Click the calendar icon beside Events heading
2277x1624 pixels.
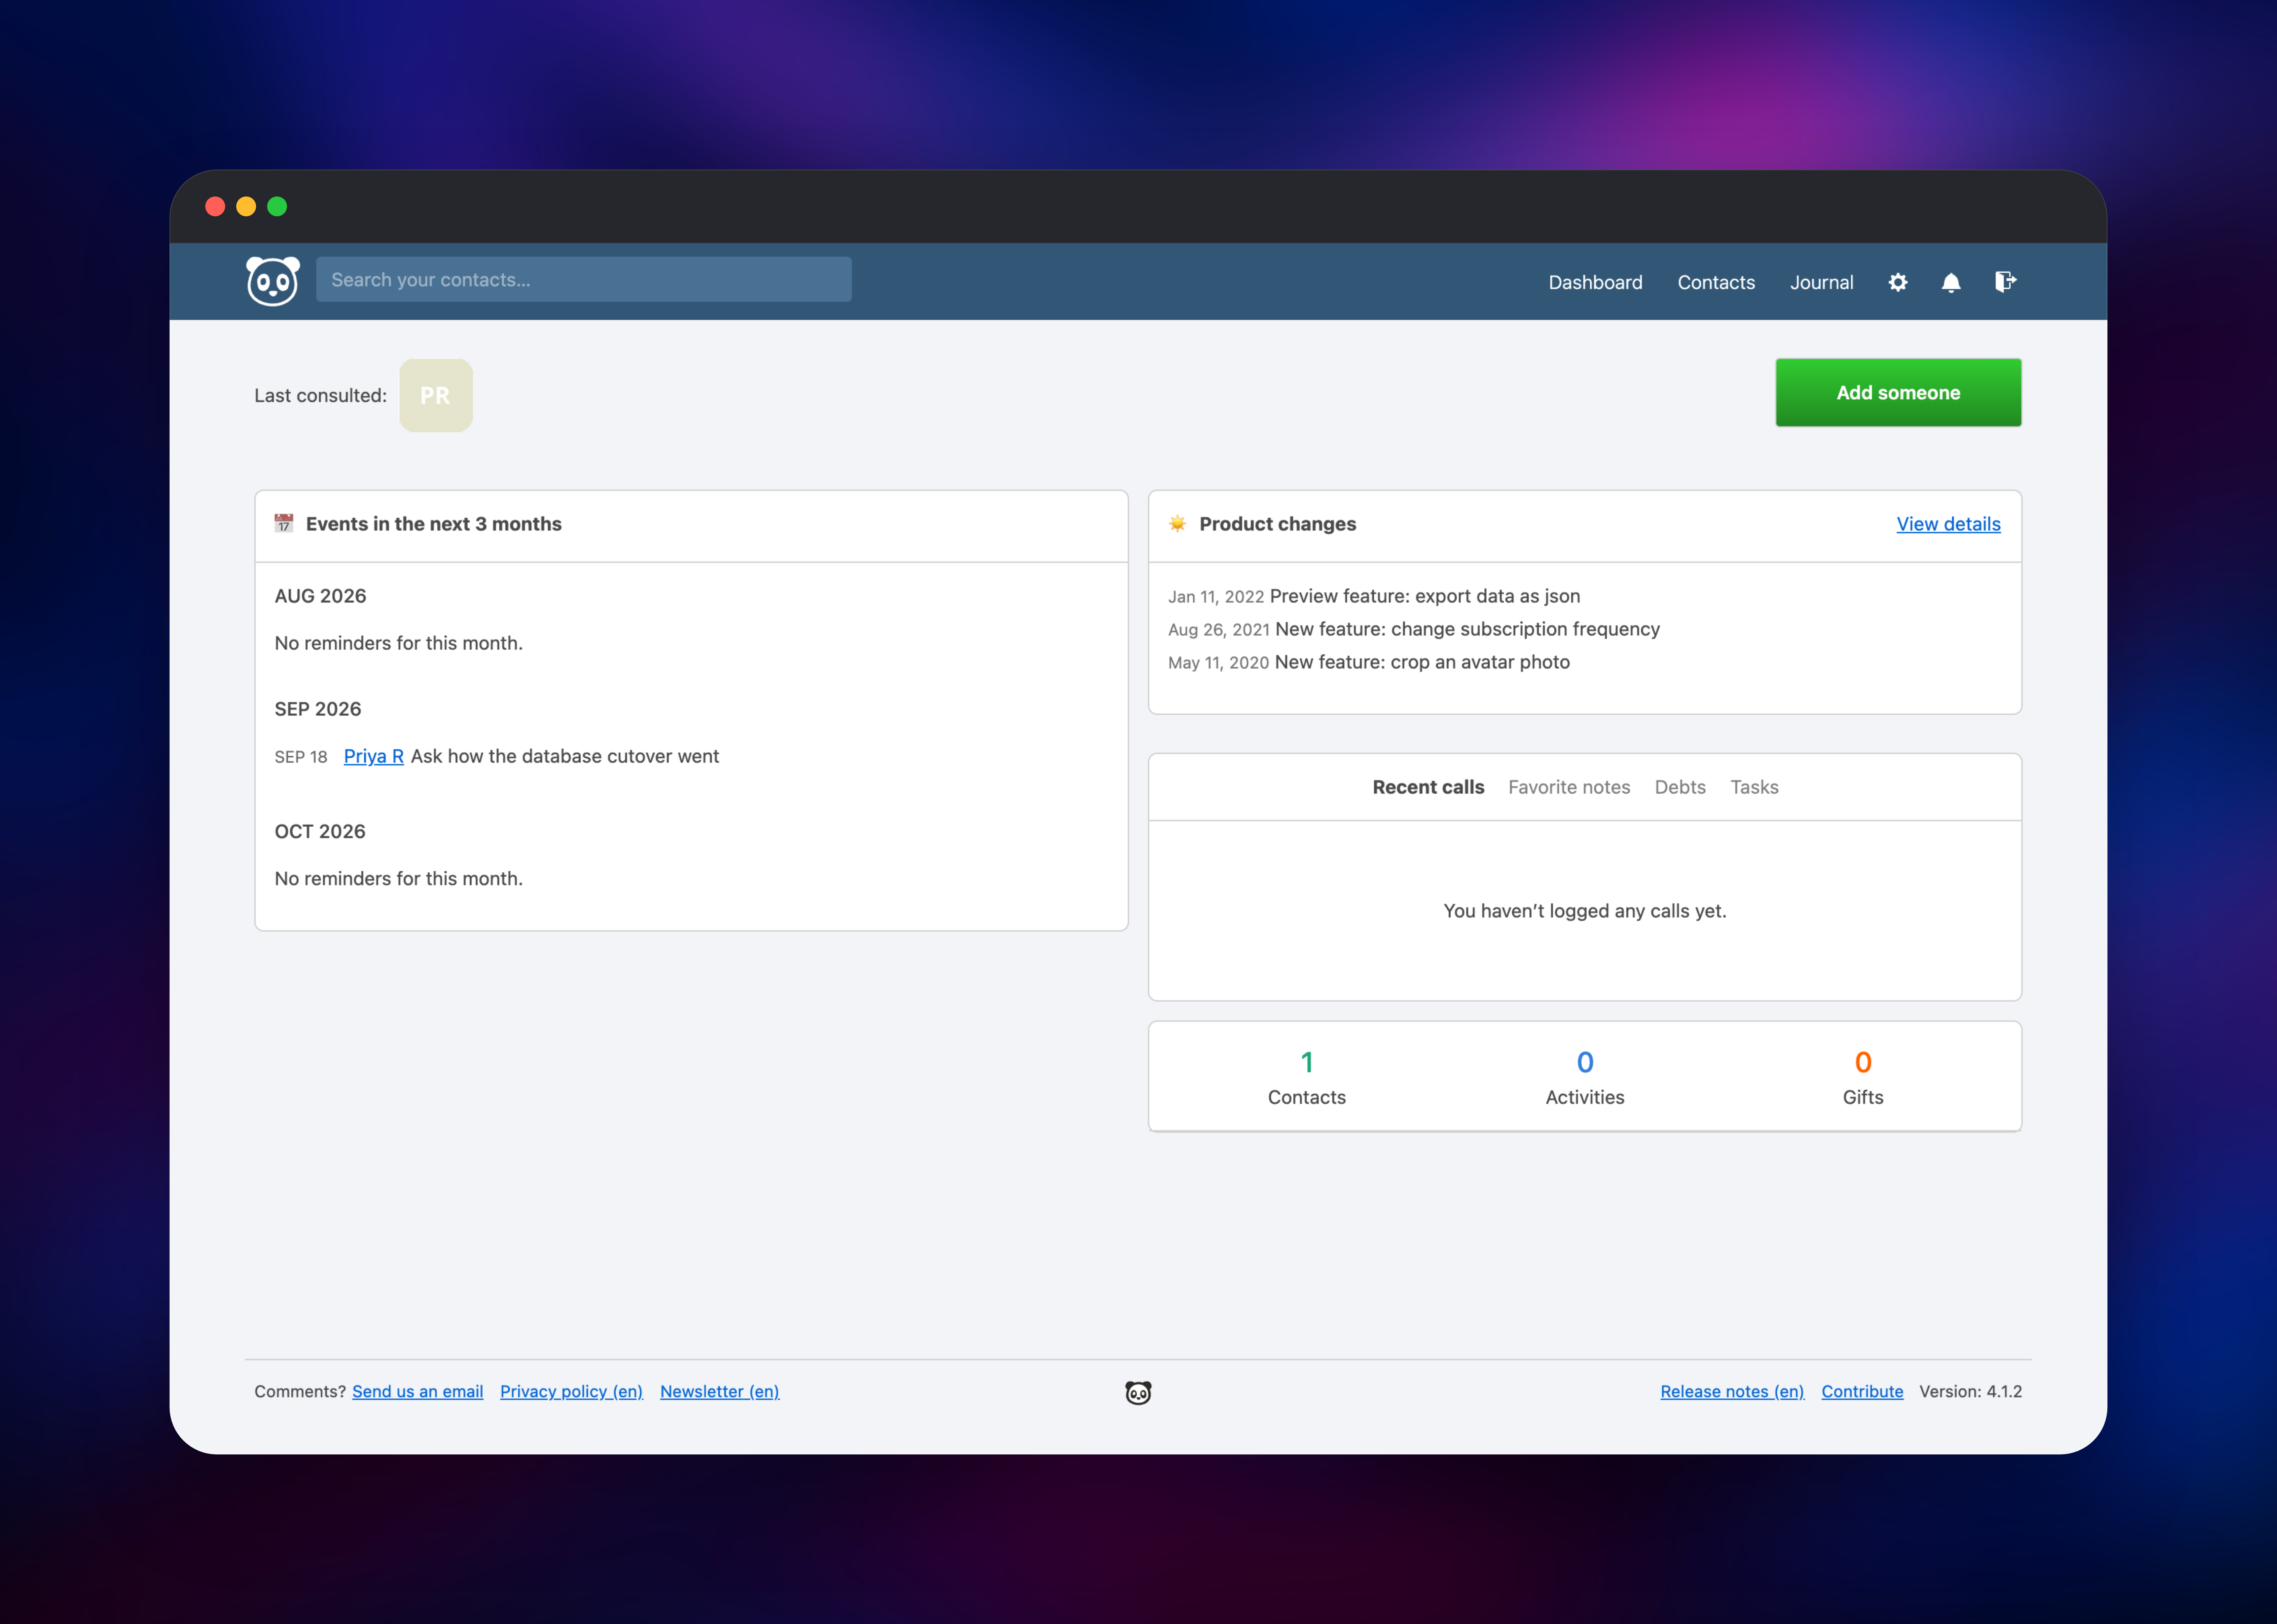[284, 523]
